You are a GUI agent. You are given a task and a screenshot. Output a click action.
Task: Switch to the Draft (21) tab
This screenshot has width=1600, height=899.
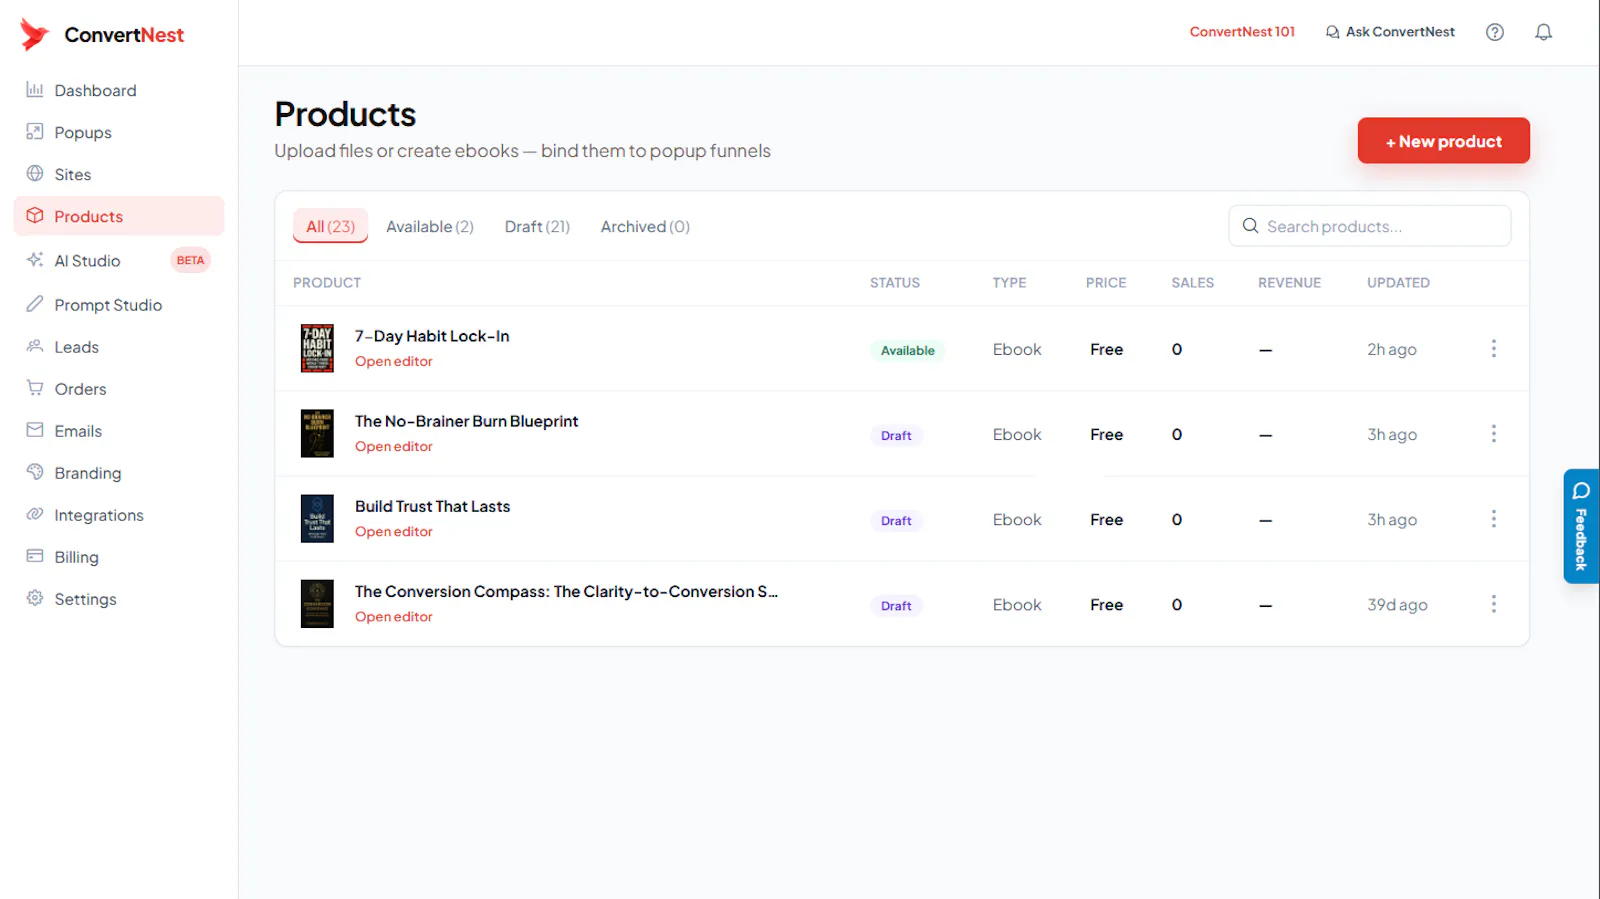537,226
